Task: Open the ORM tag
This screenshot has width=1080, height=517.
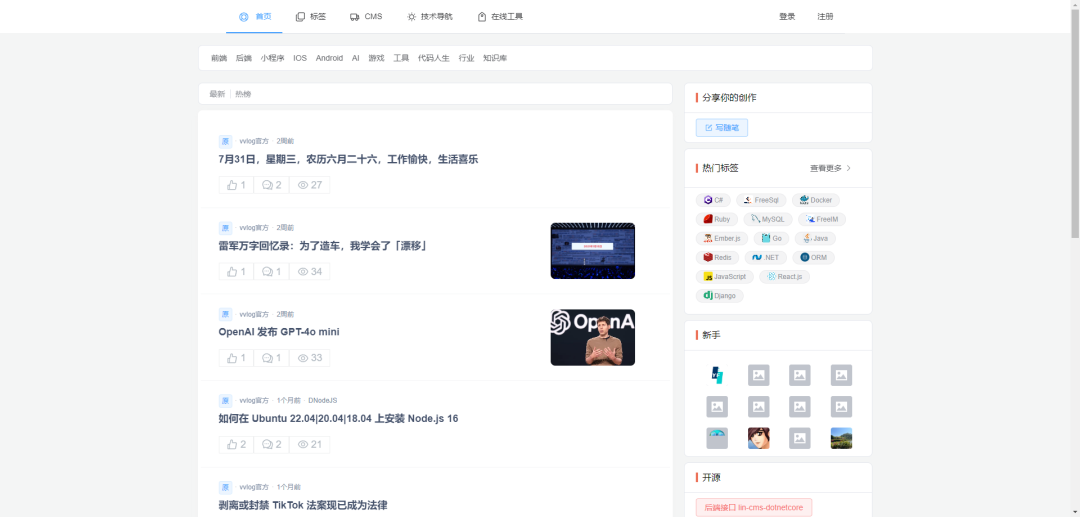Action: click(x=813, y=257)
